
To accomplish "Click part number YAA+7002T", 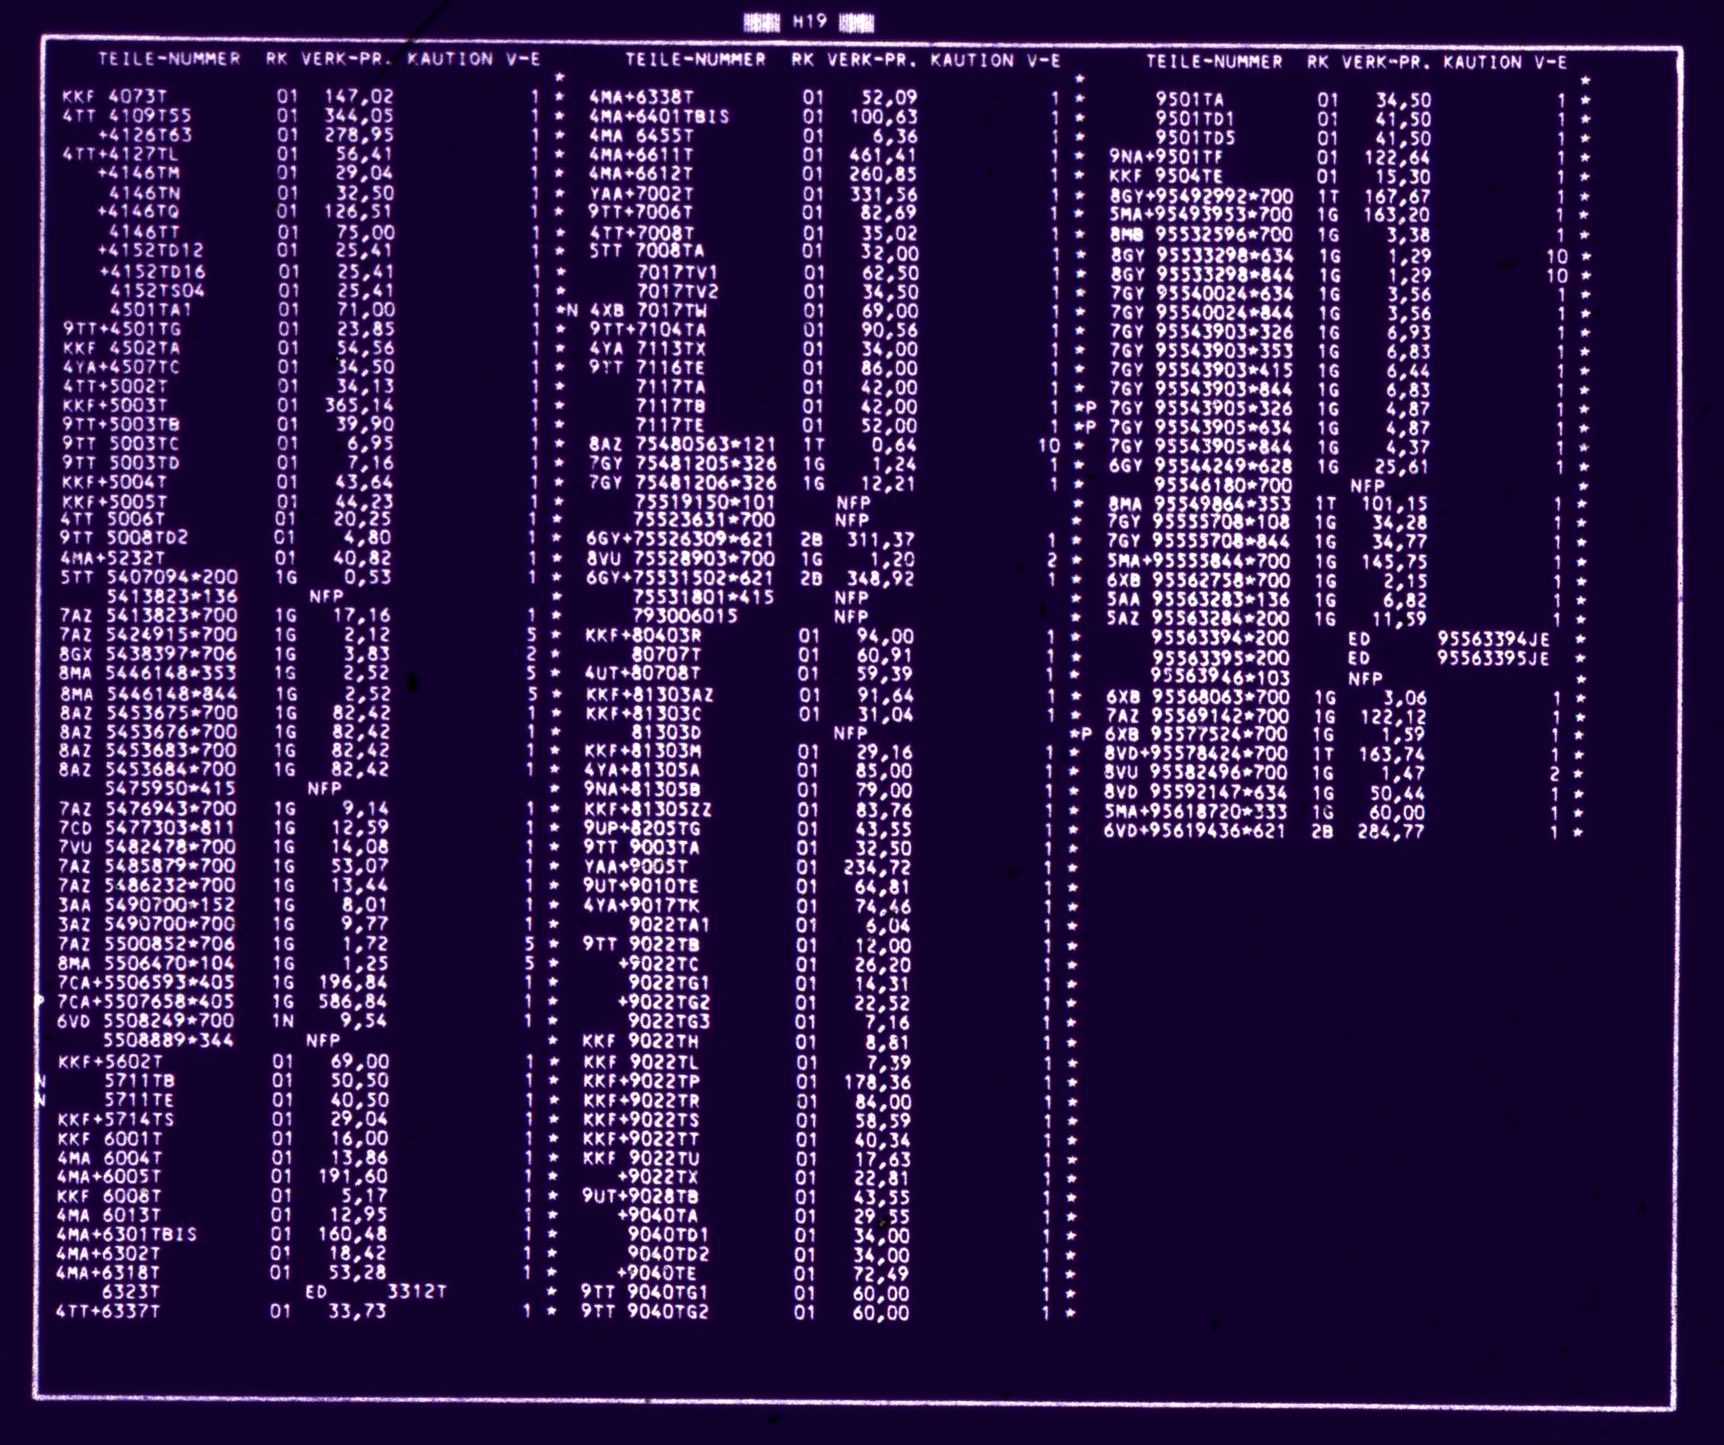I will click(641, 194).
